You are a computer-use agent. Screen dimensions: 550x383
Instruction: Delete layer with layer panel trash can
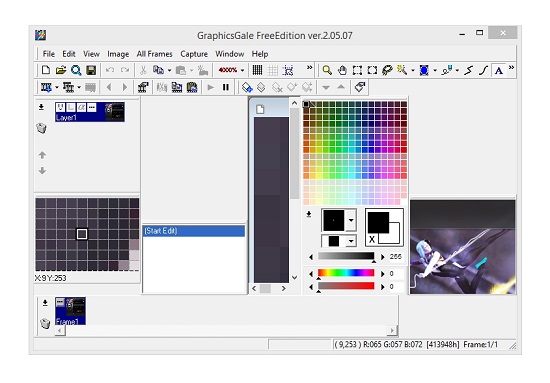[x=41, y=128]
